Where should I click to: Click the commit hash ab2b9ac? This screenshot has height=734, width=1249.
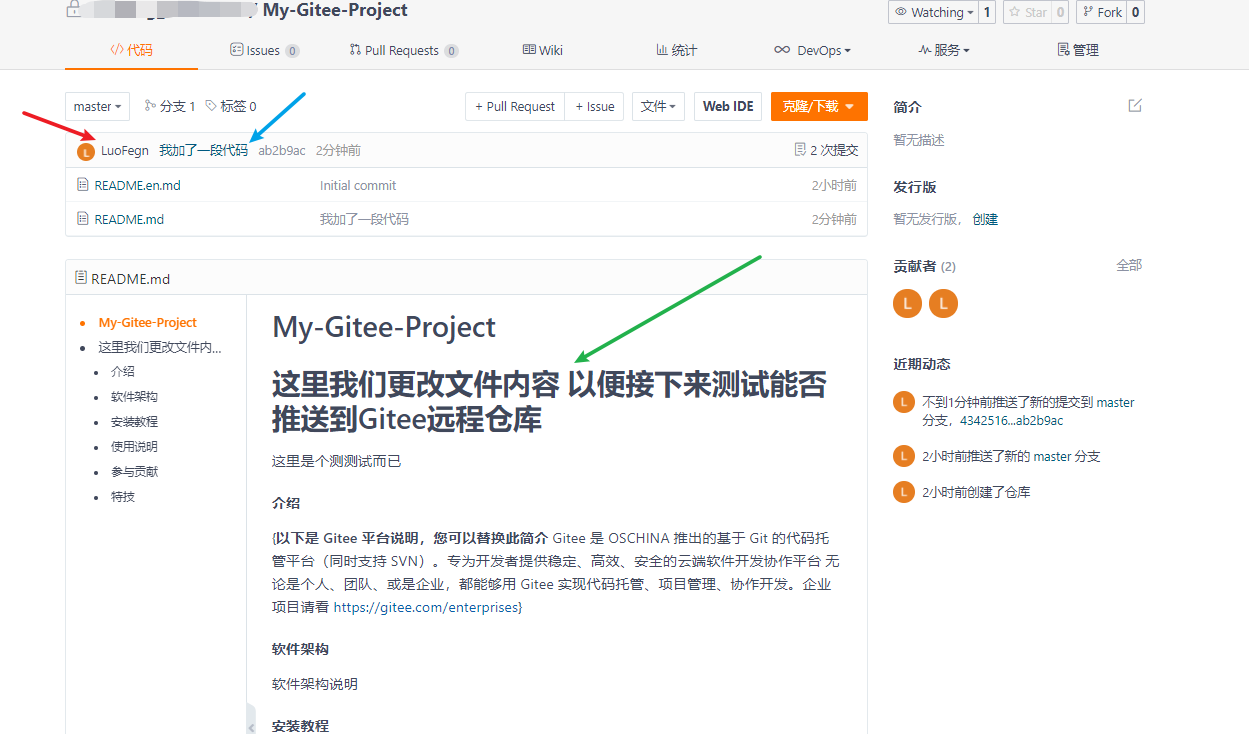pos(282,151)
